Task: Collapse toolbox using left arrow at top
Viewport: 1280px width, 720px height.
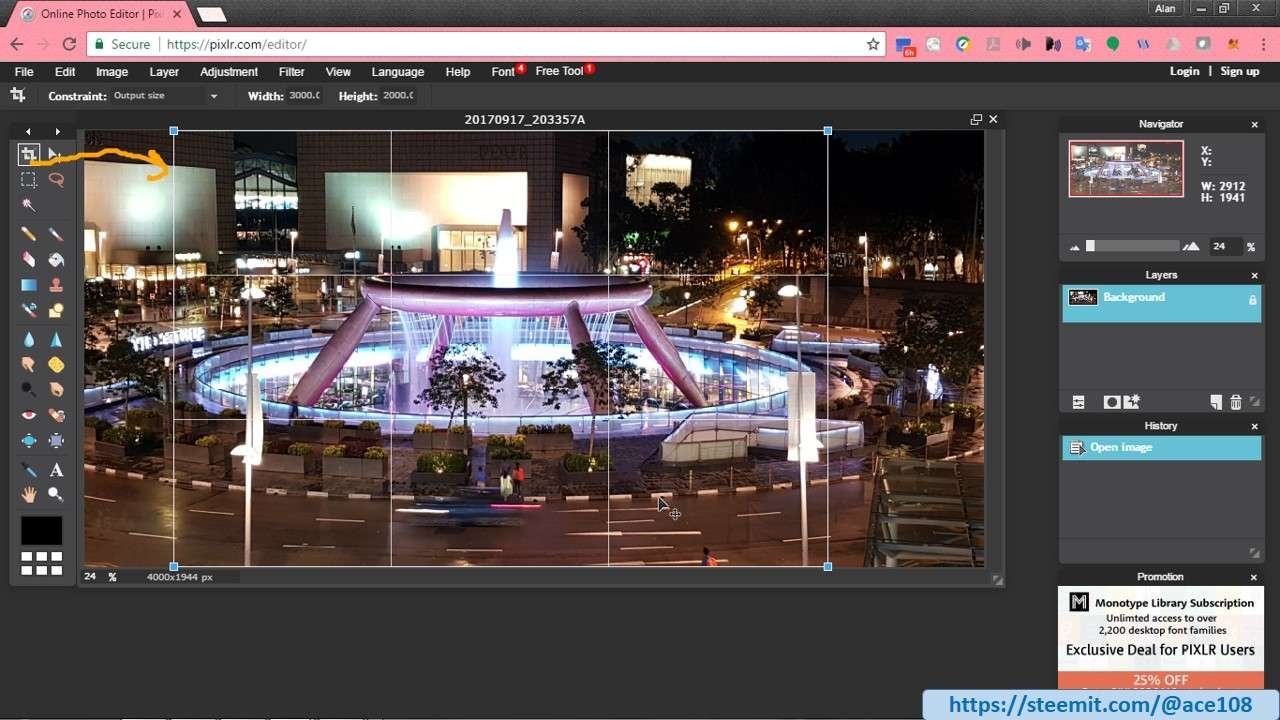Action: coord(28,132)
